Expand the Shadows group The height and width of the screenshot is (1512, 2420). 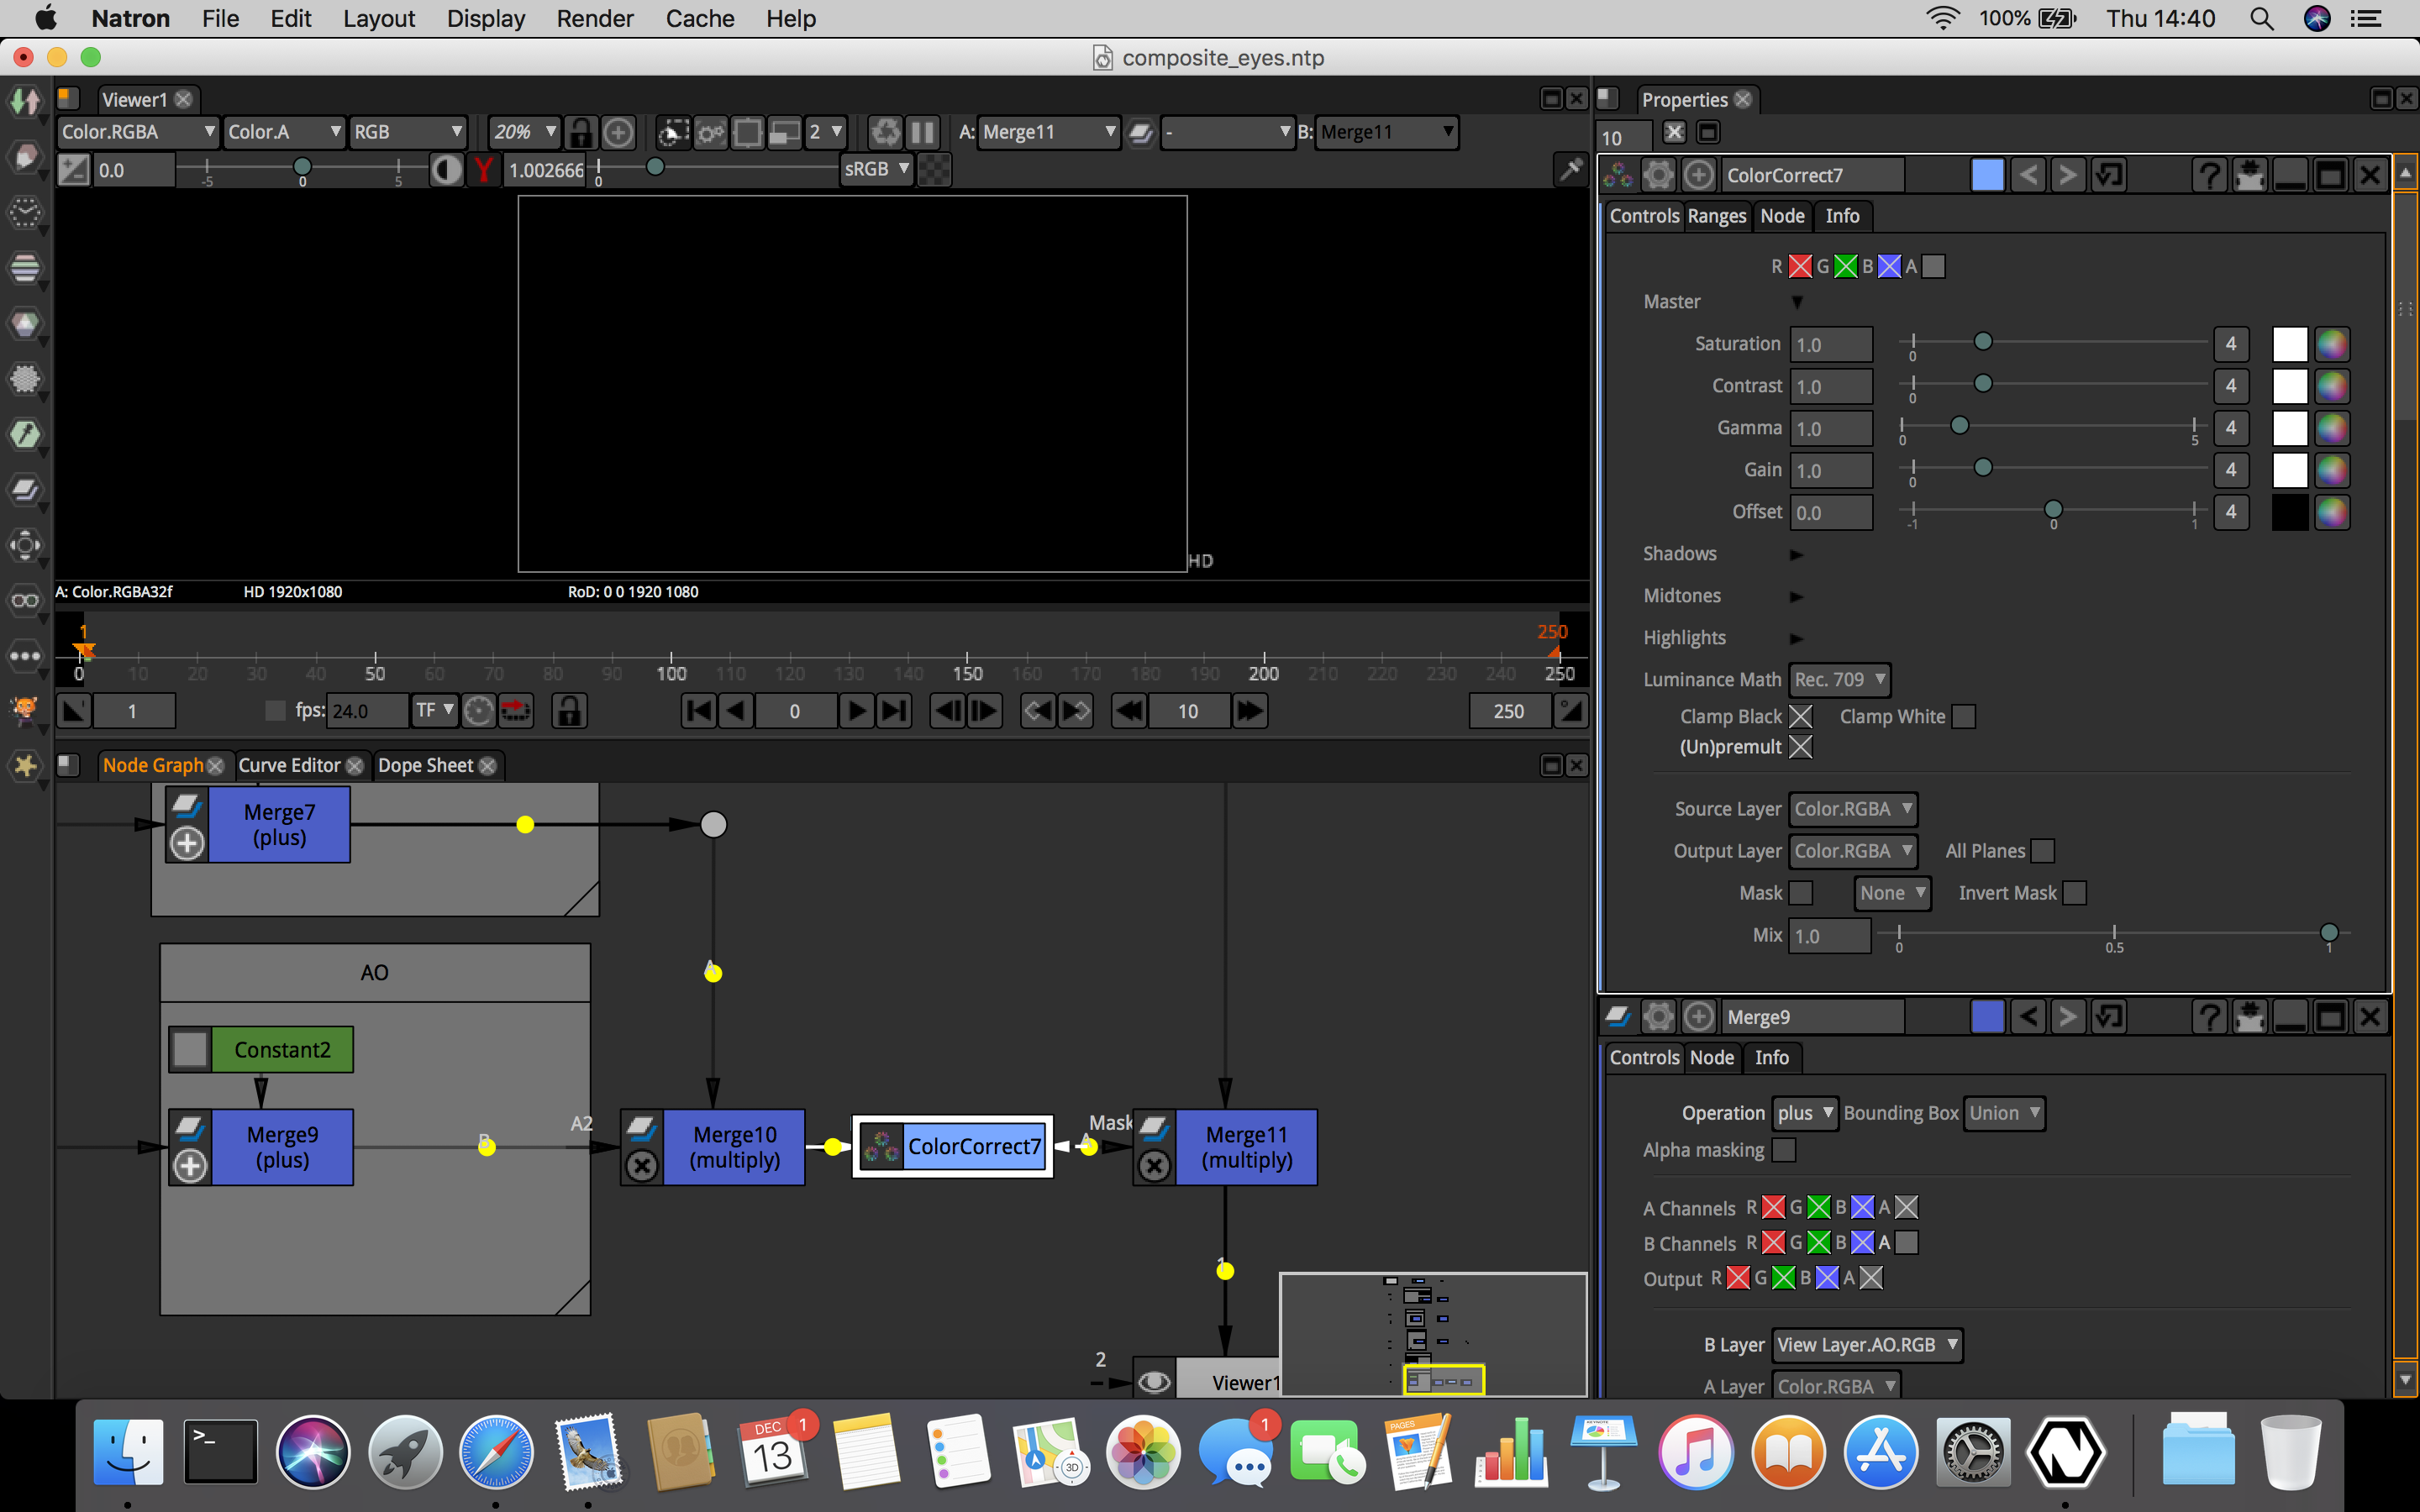tap(1796, 554)
